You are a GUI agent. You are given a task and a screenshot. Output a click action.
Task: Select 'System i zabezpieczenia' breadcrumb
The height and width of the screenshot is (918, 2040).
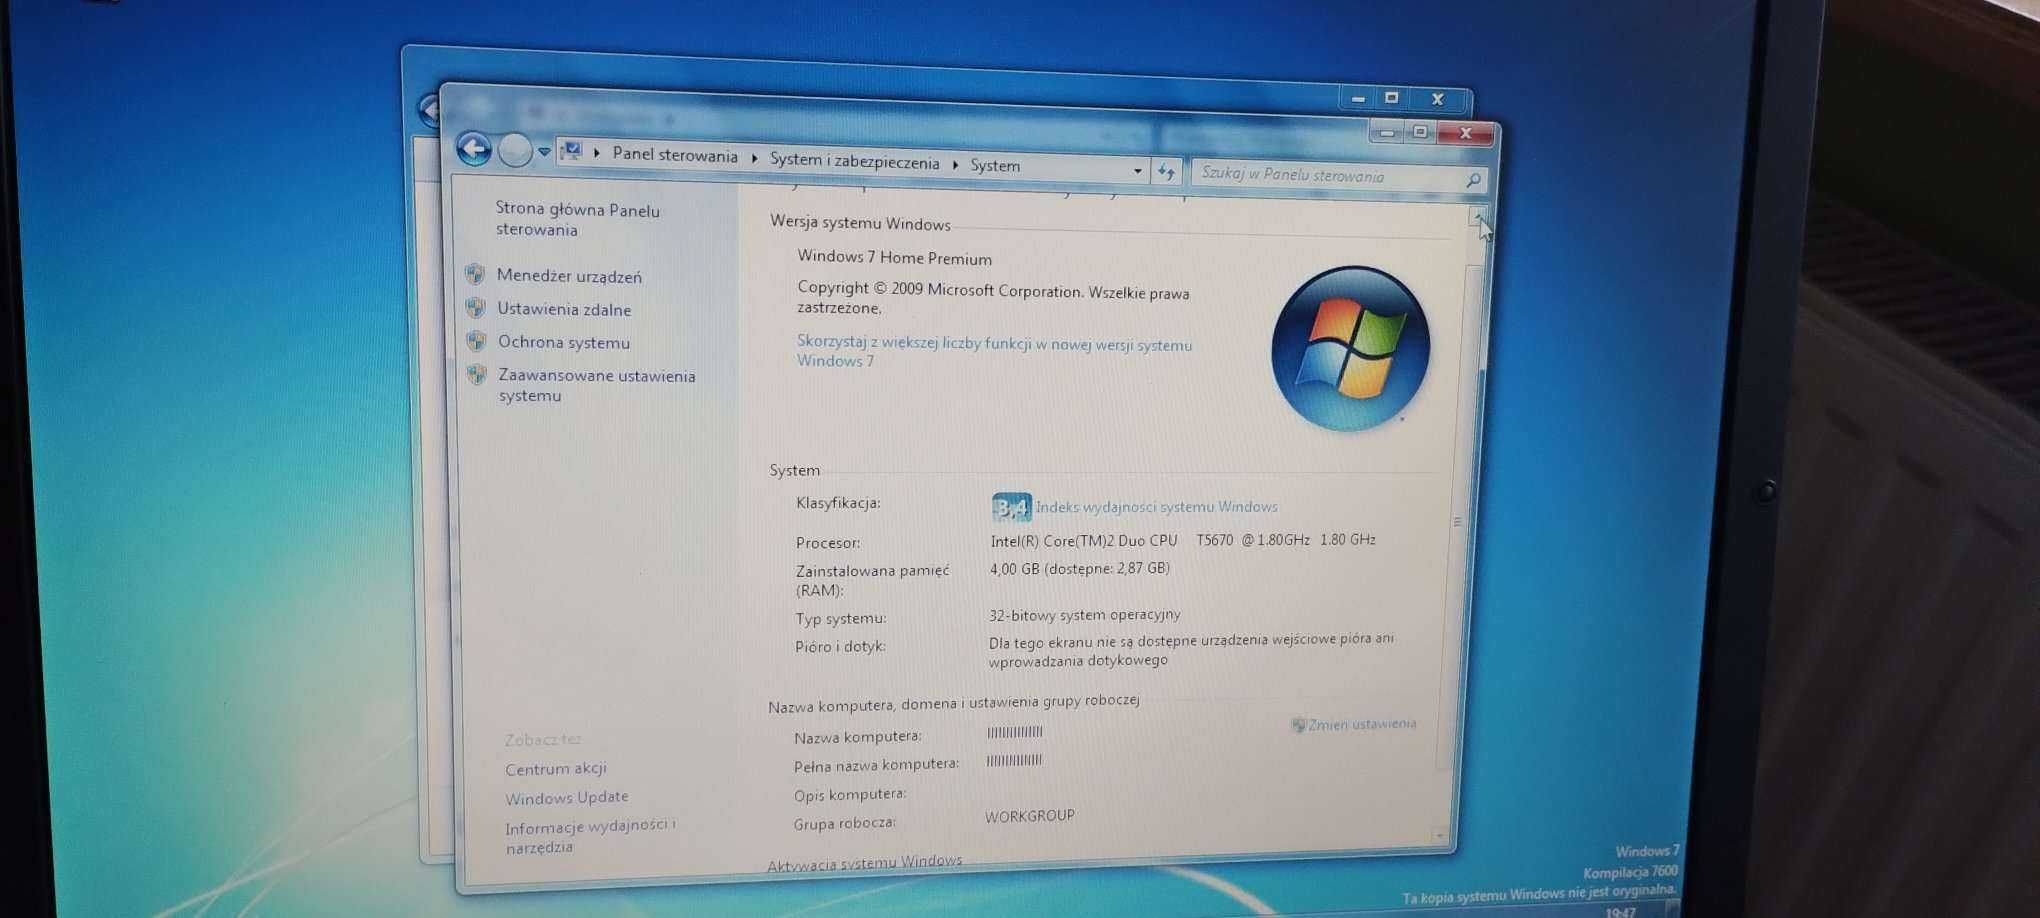[855, 161]
